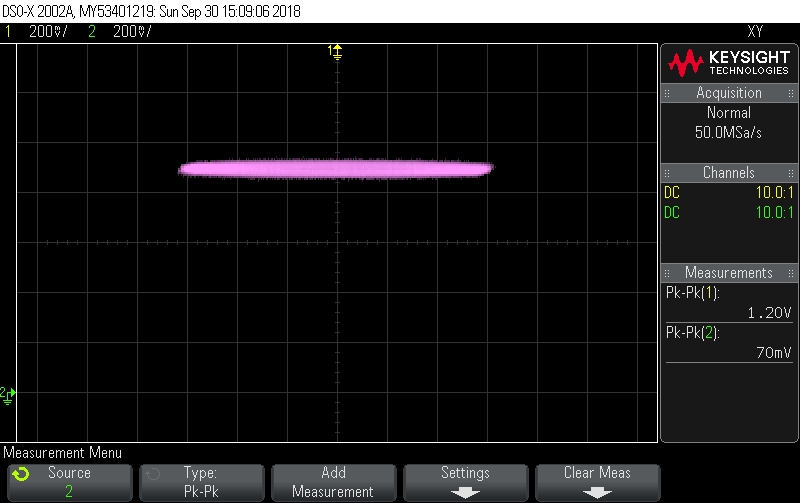Click the grey rotary icon on Type softkey
This screenshot has width=800, height=503.
tap(153, 474)
